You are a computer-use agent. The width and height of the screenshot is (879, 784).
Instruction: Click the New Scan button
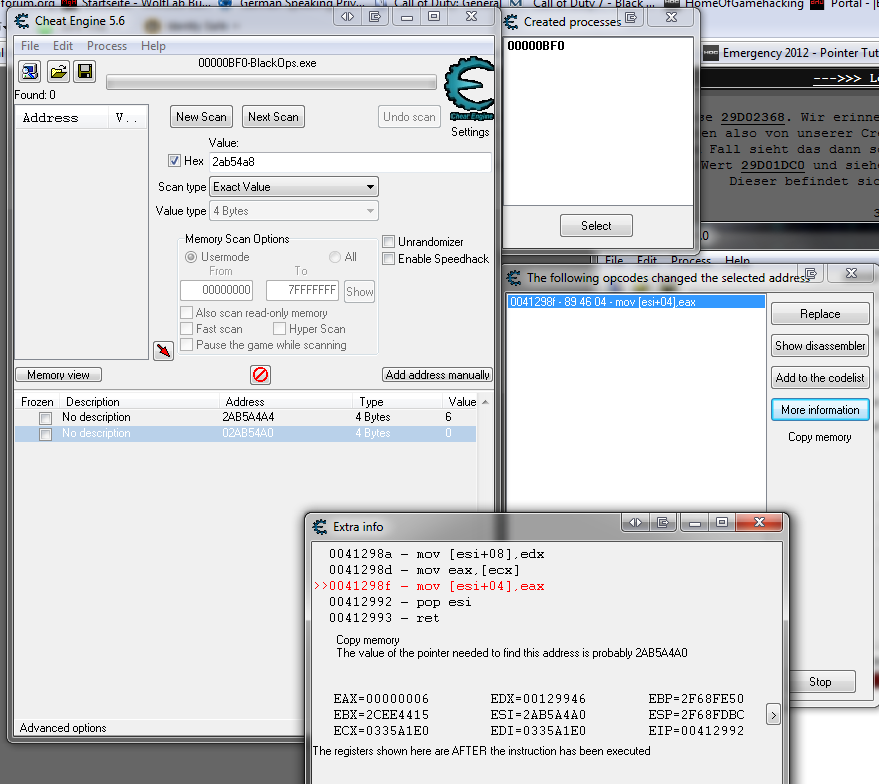click(x=201, y=117)
